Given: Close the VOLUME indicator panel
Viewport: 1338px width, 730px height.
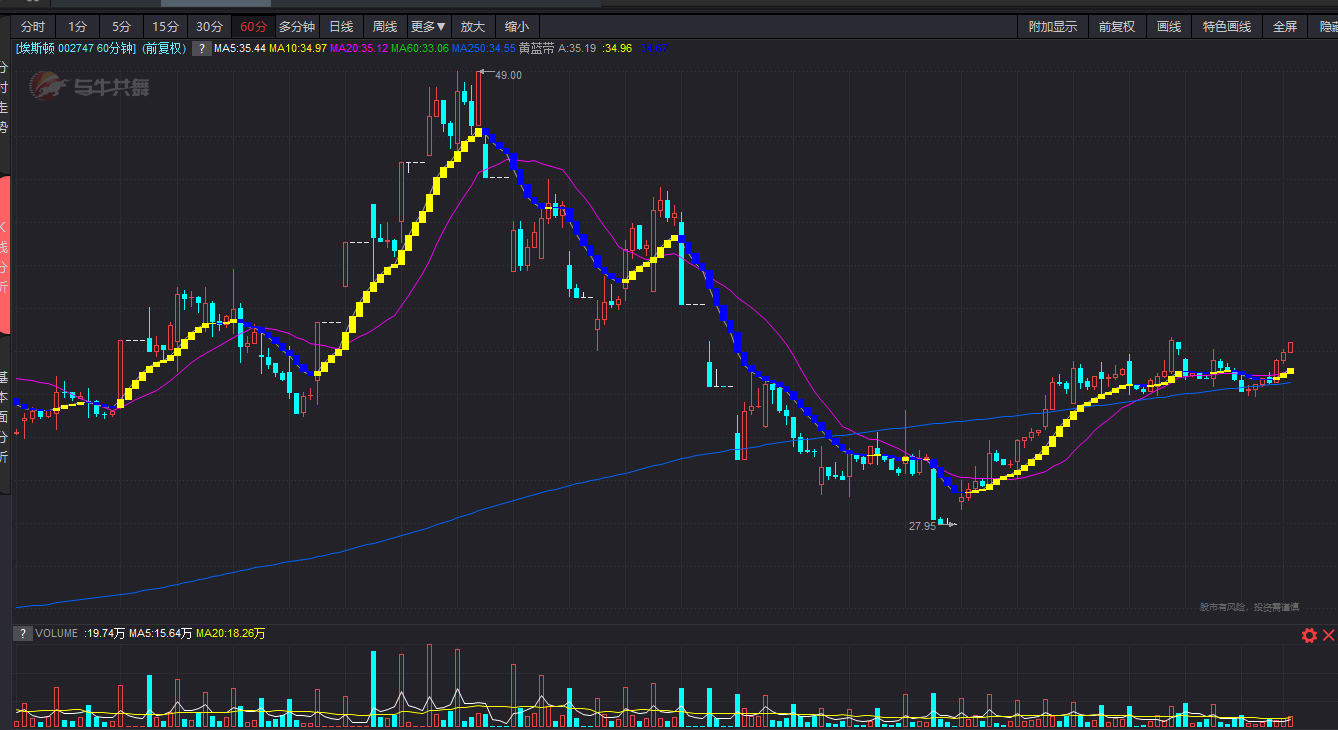Looking at the screenshot, I should pyautogui.click(x=1329, y=635).
